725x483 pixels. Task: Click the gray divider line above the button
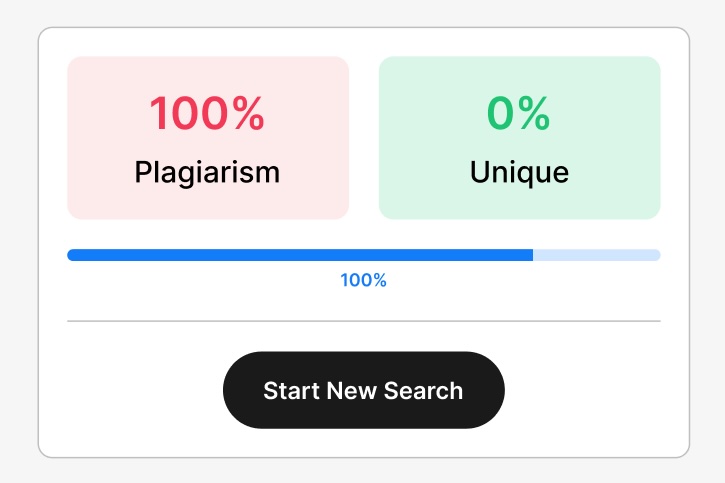[x=363, y=321]
